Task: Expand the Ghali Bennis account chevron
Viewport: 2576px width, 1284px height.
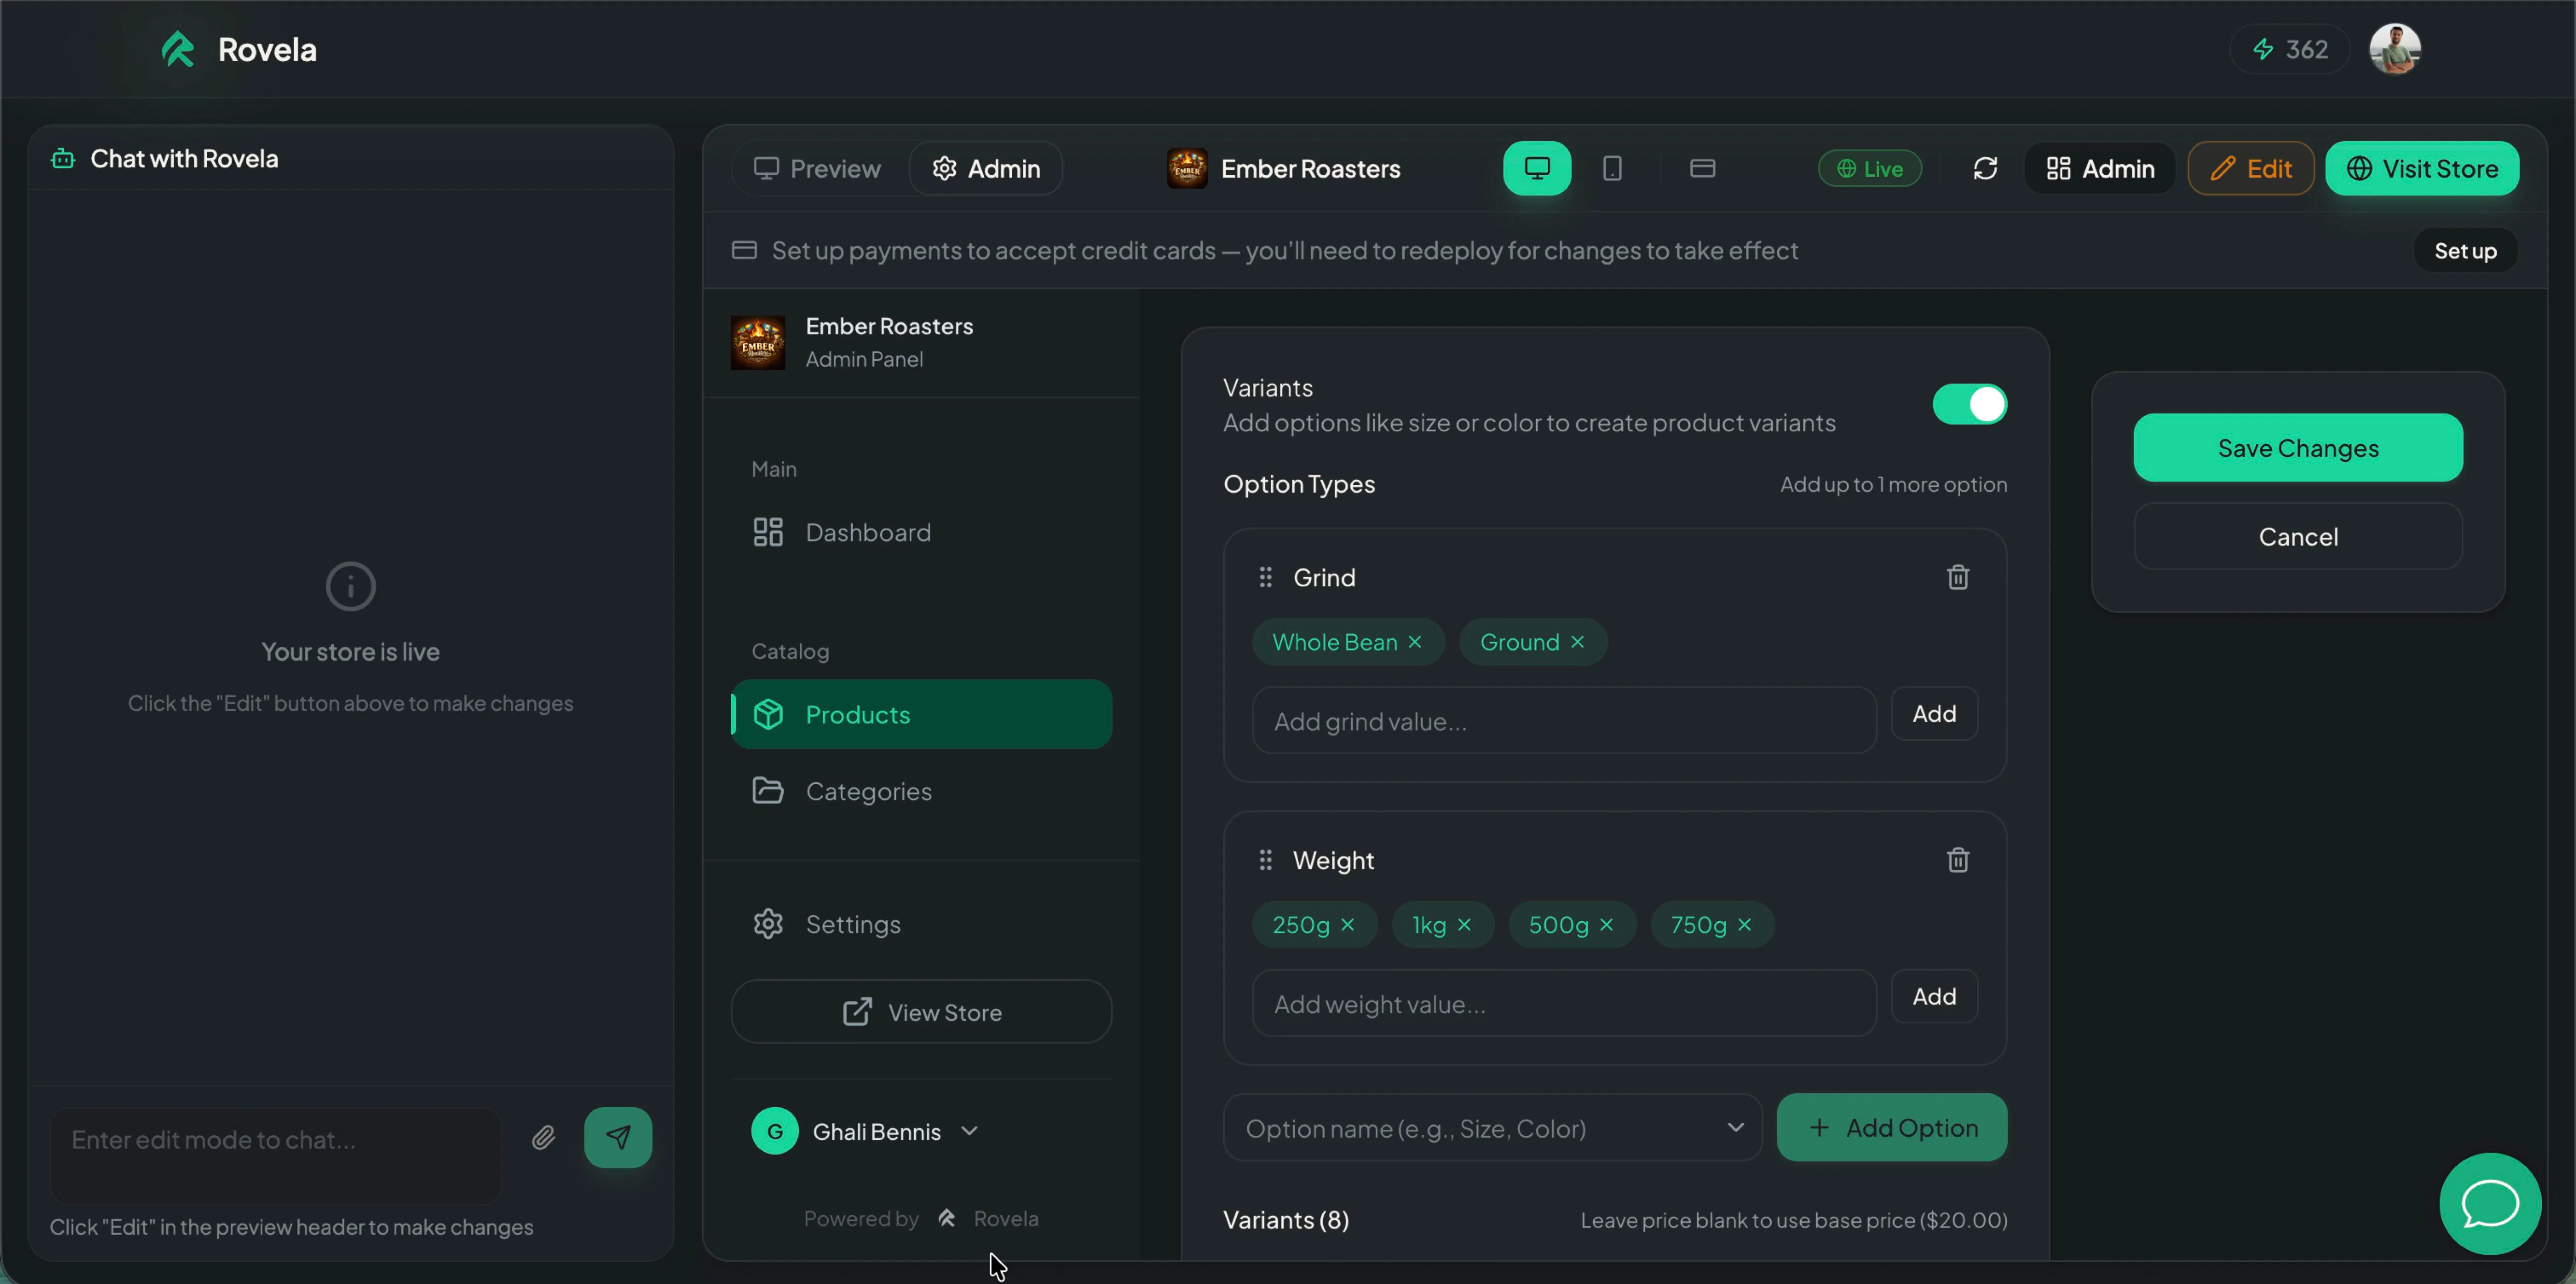Action: coord(969,1131)
